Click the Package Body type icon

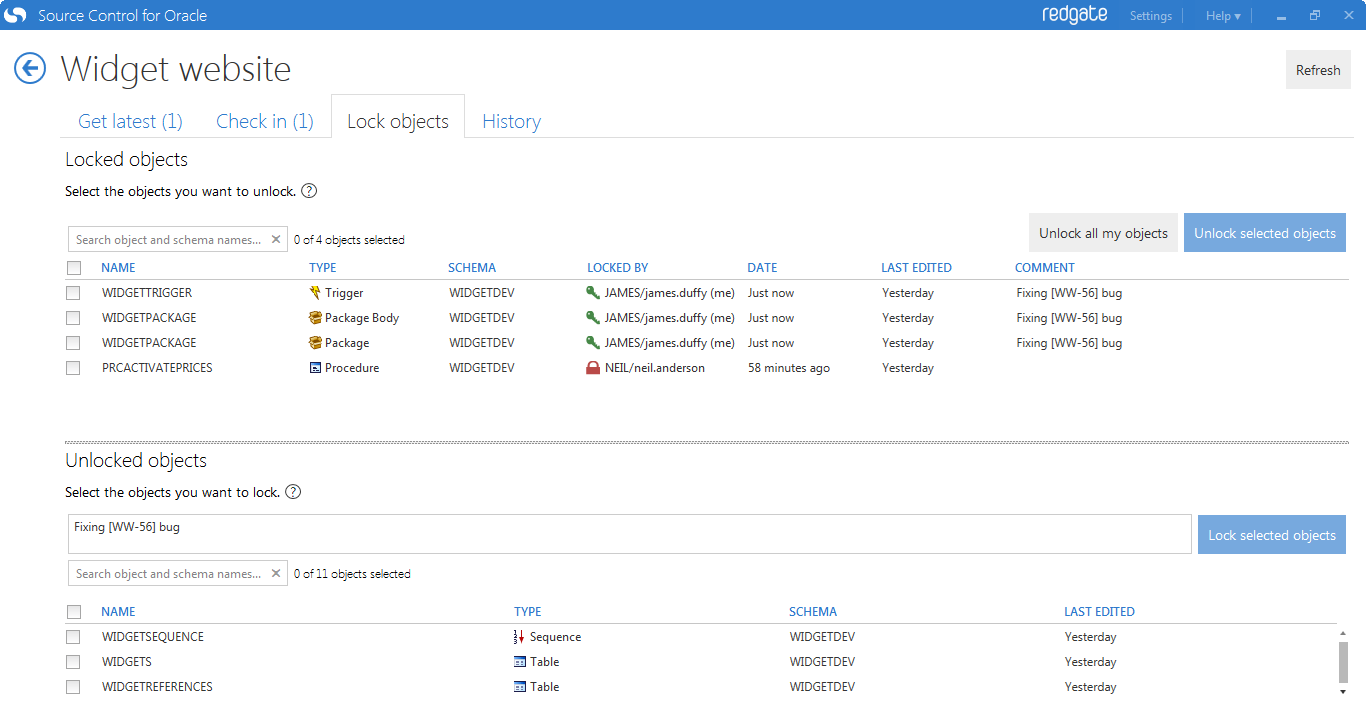tap(316, 318)
